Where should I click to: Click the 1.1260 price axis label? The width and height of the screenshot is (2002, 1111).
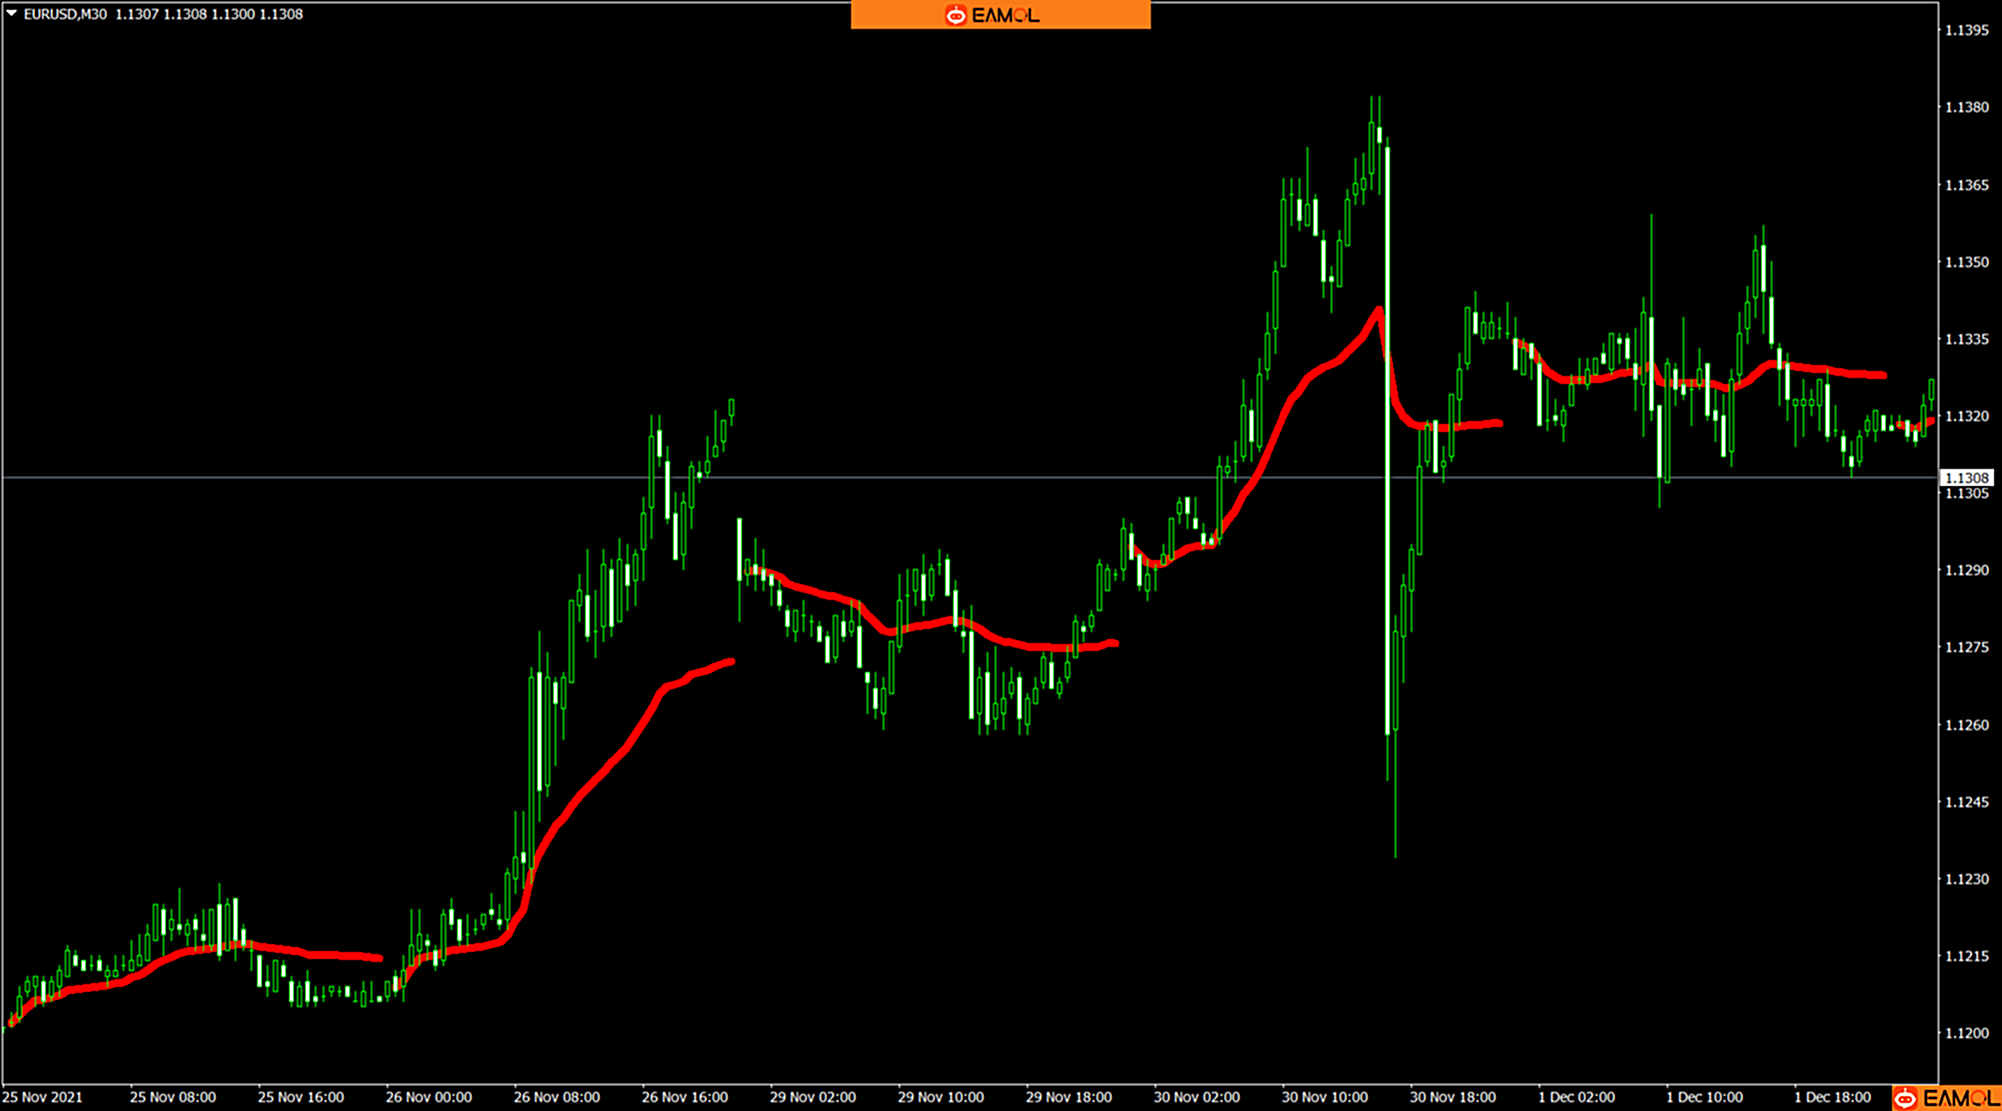pos(1966,725)
